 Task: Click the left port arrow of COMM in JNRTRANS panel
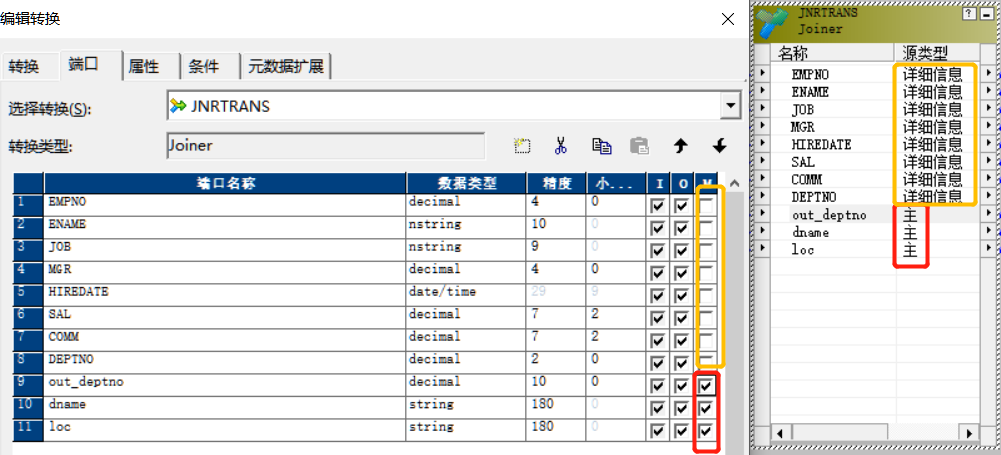click(762, 178)
